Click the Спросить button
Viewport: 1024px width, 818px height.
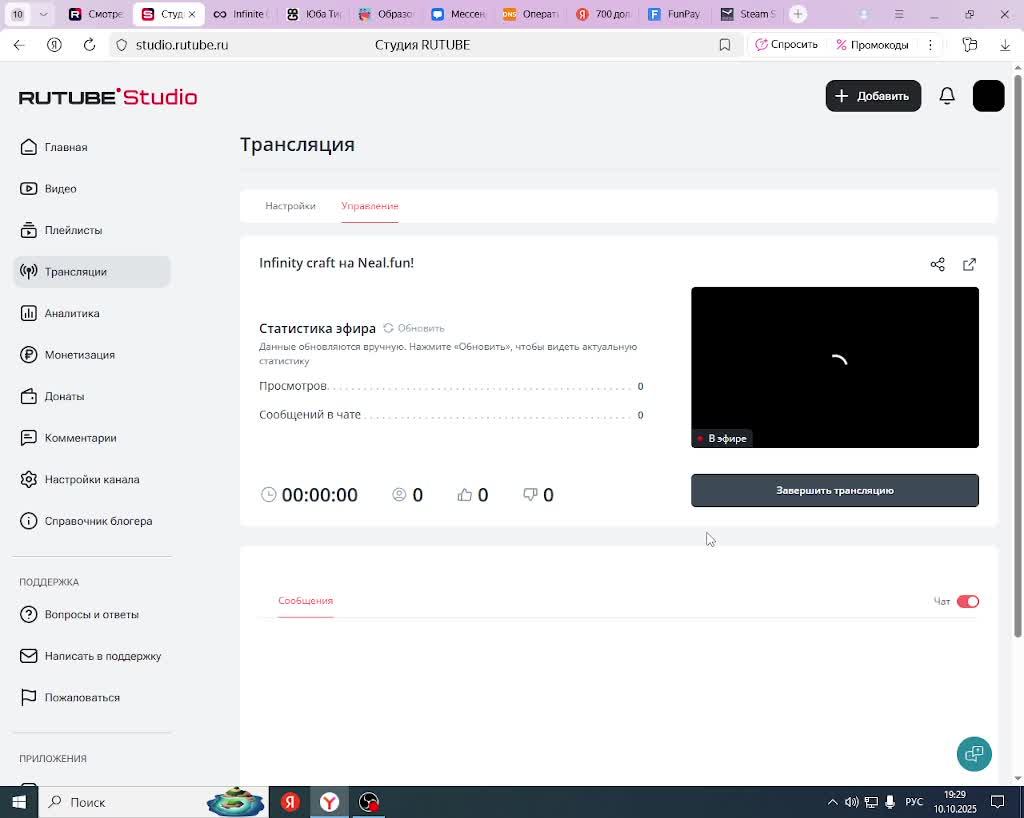(786, 44)
